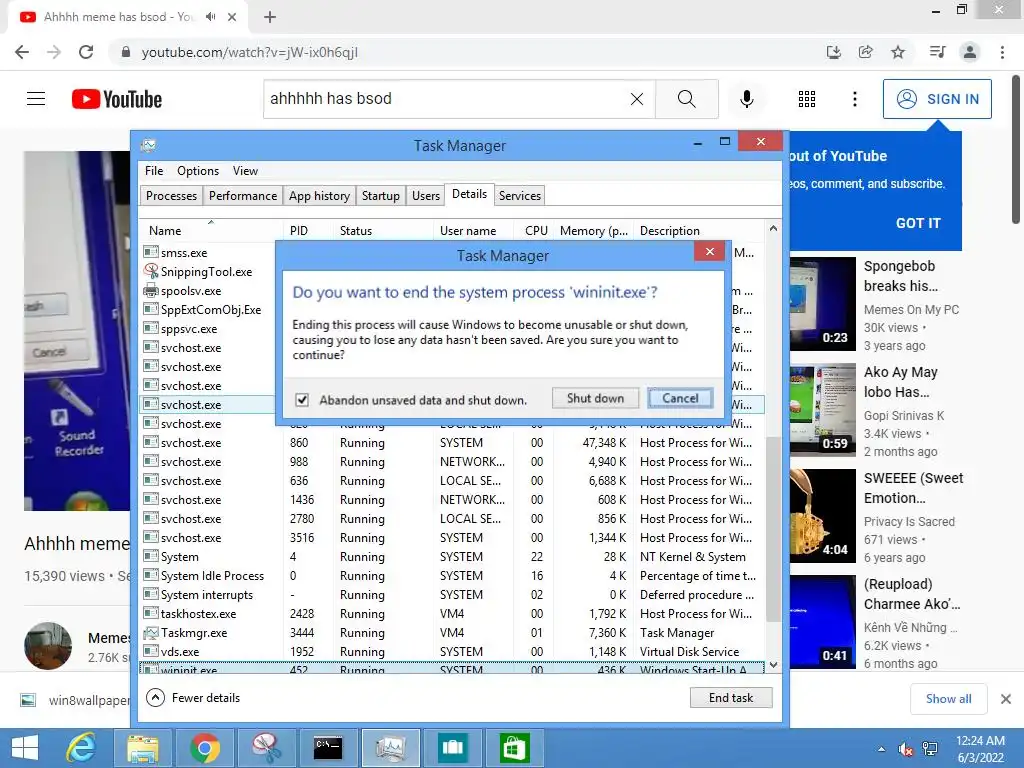
Task: Click the YouTube search magnifier button
Action: coord(686,99)
